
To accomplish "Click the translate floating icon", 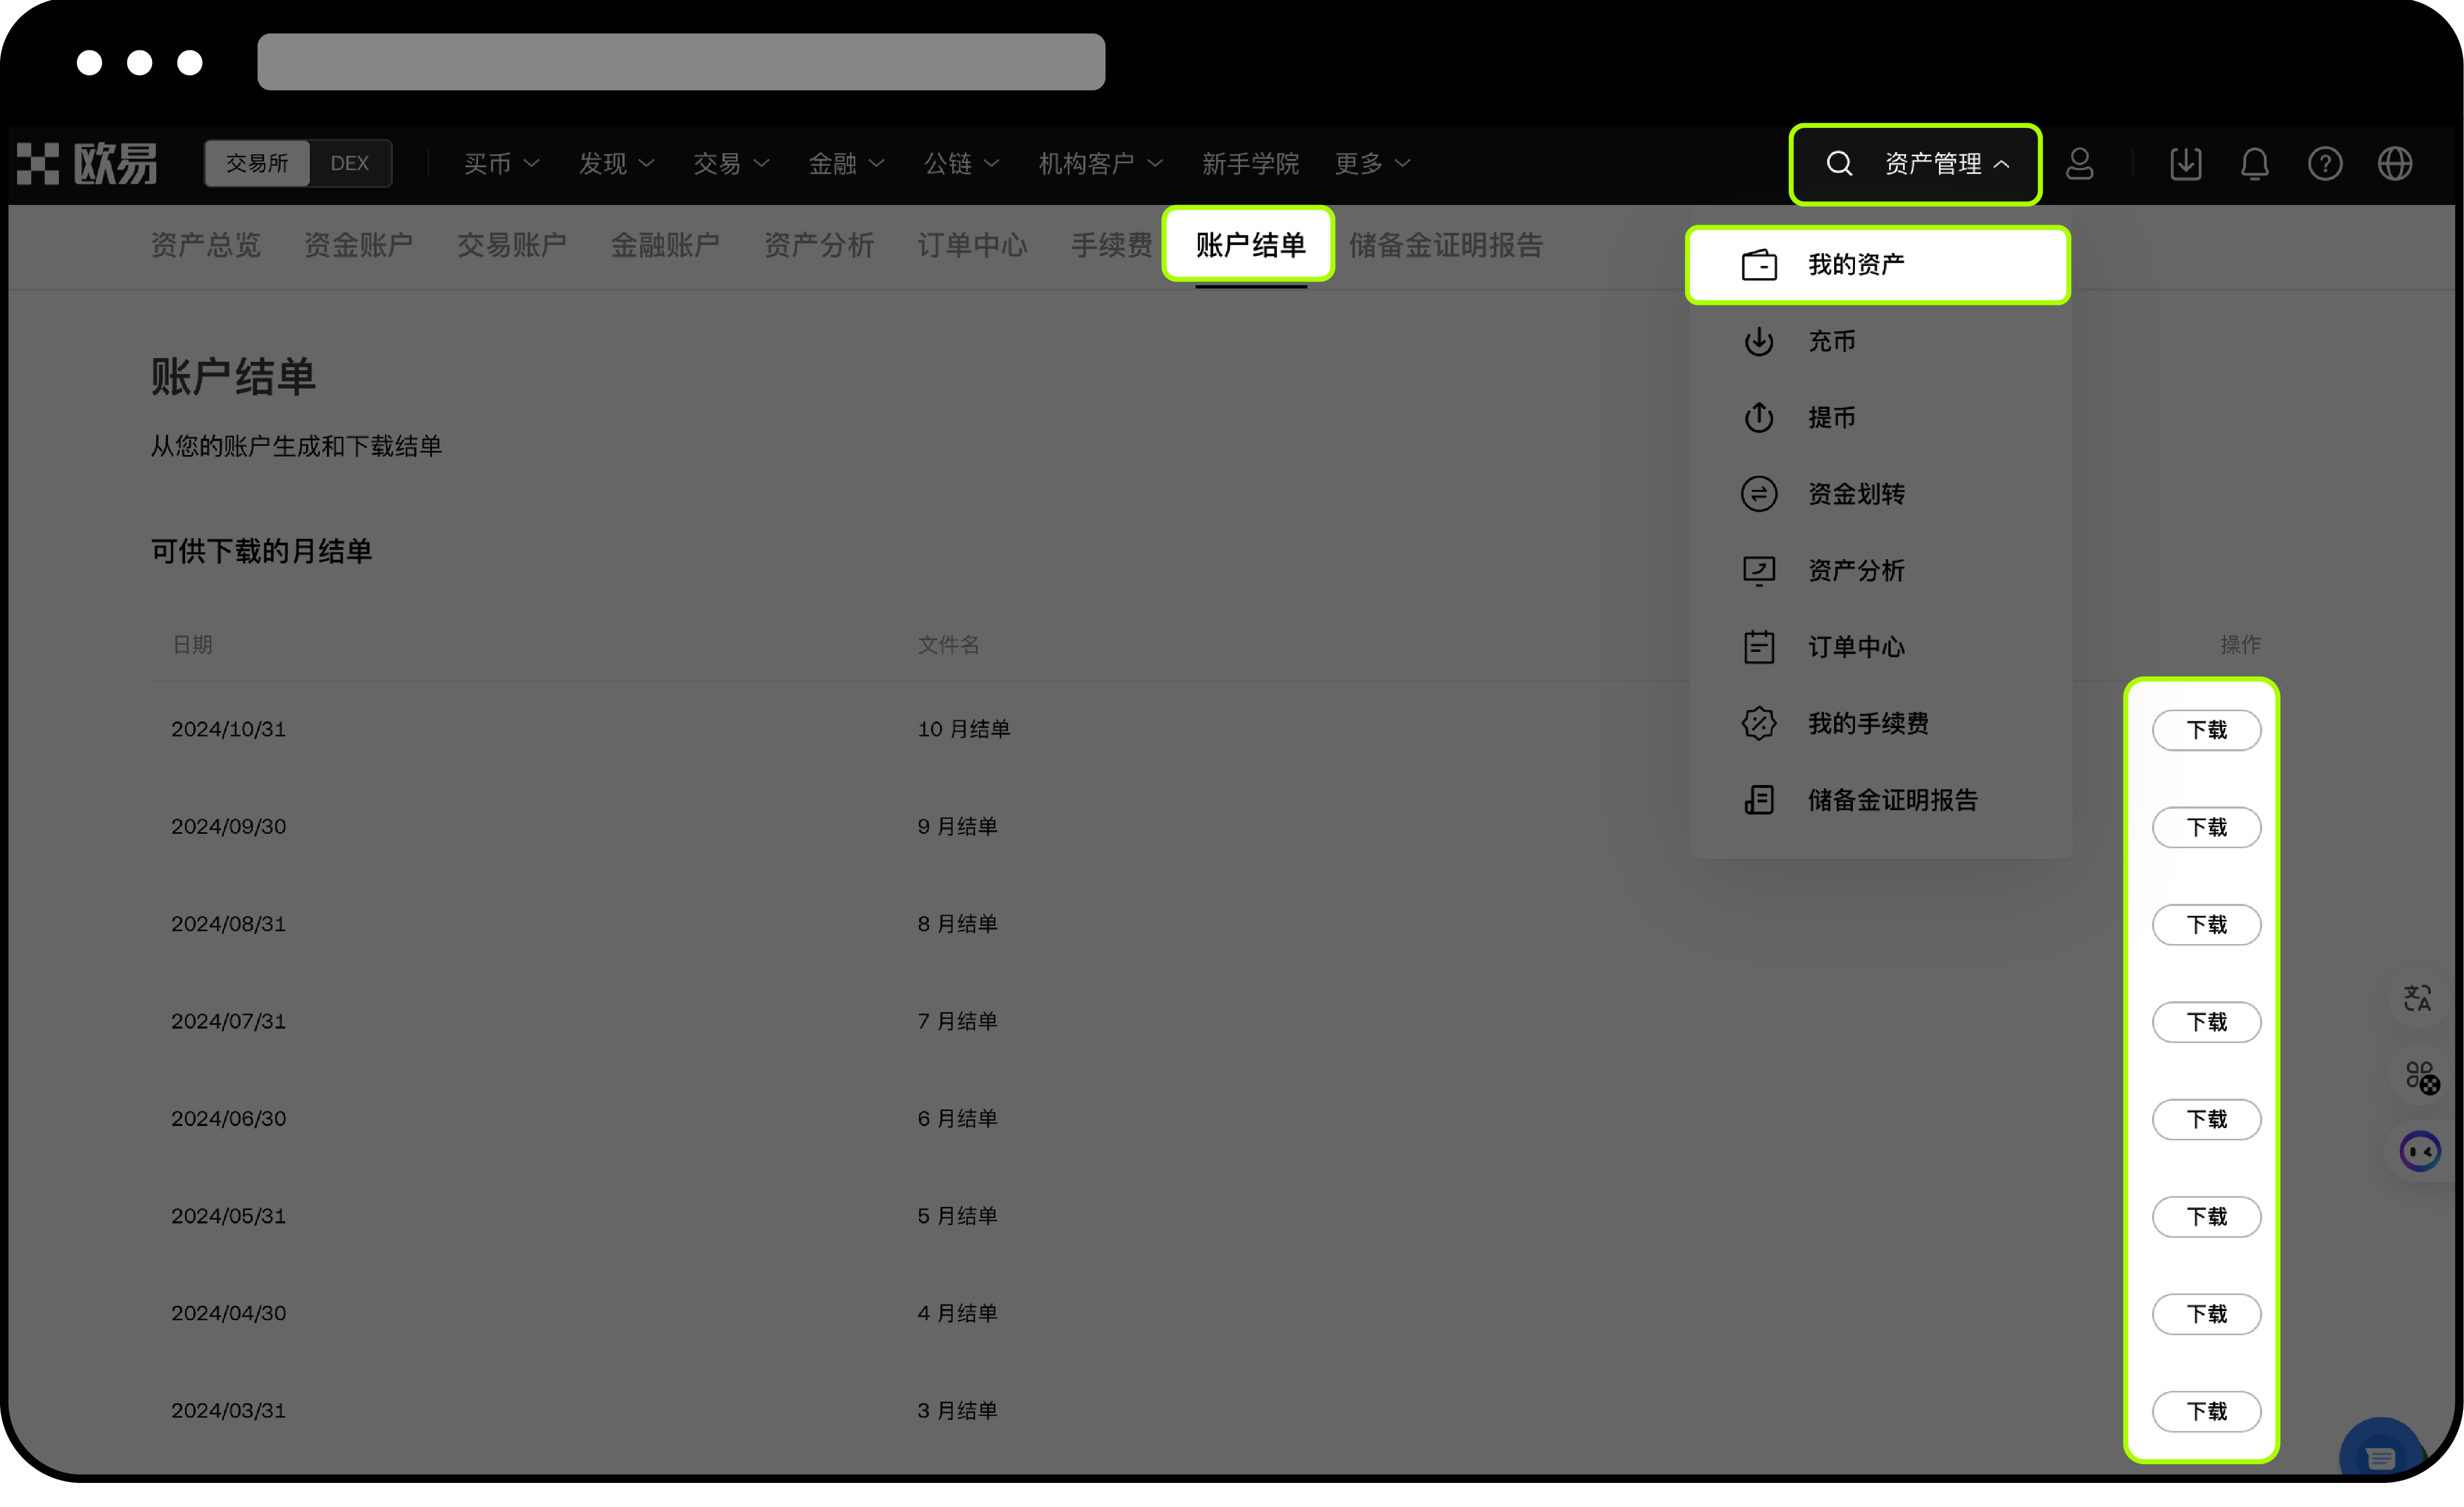I will tap(2418, 998).
